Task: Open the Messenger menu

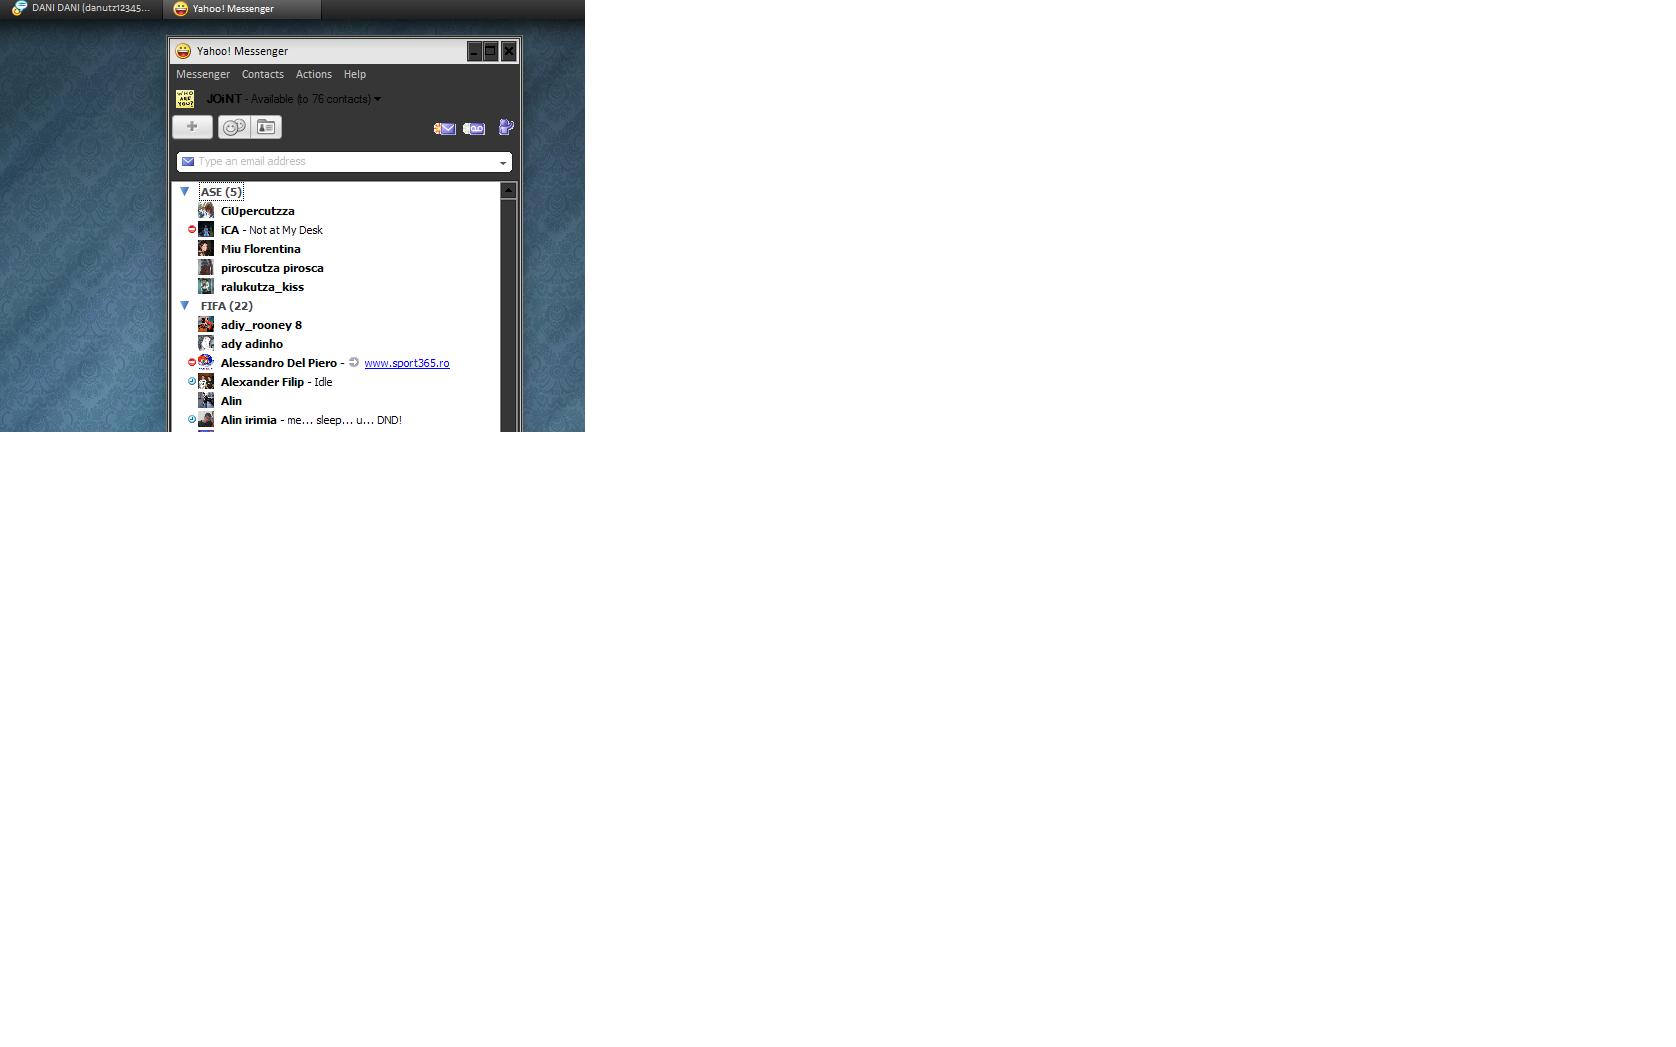Action: coord(203,74)
